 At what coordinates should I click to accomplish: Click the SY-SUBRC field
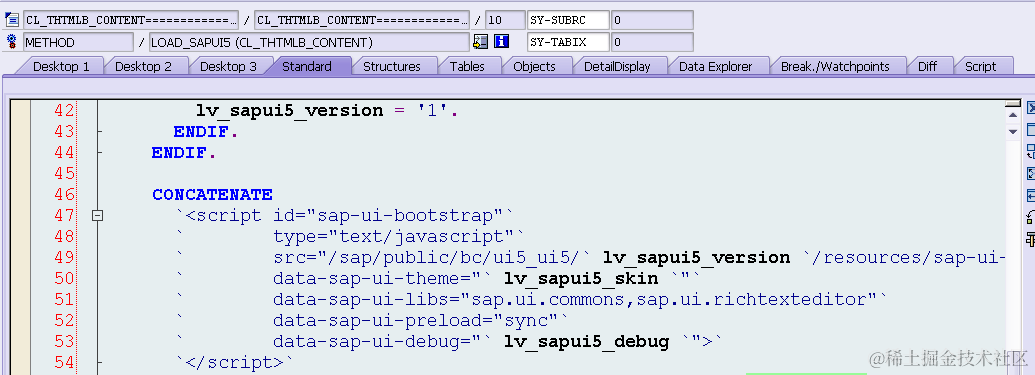point(568,20)
